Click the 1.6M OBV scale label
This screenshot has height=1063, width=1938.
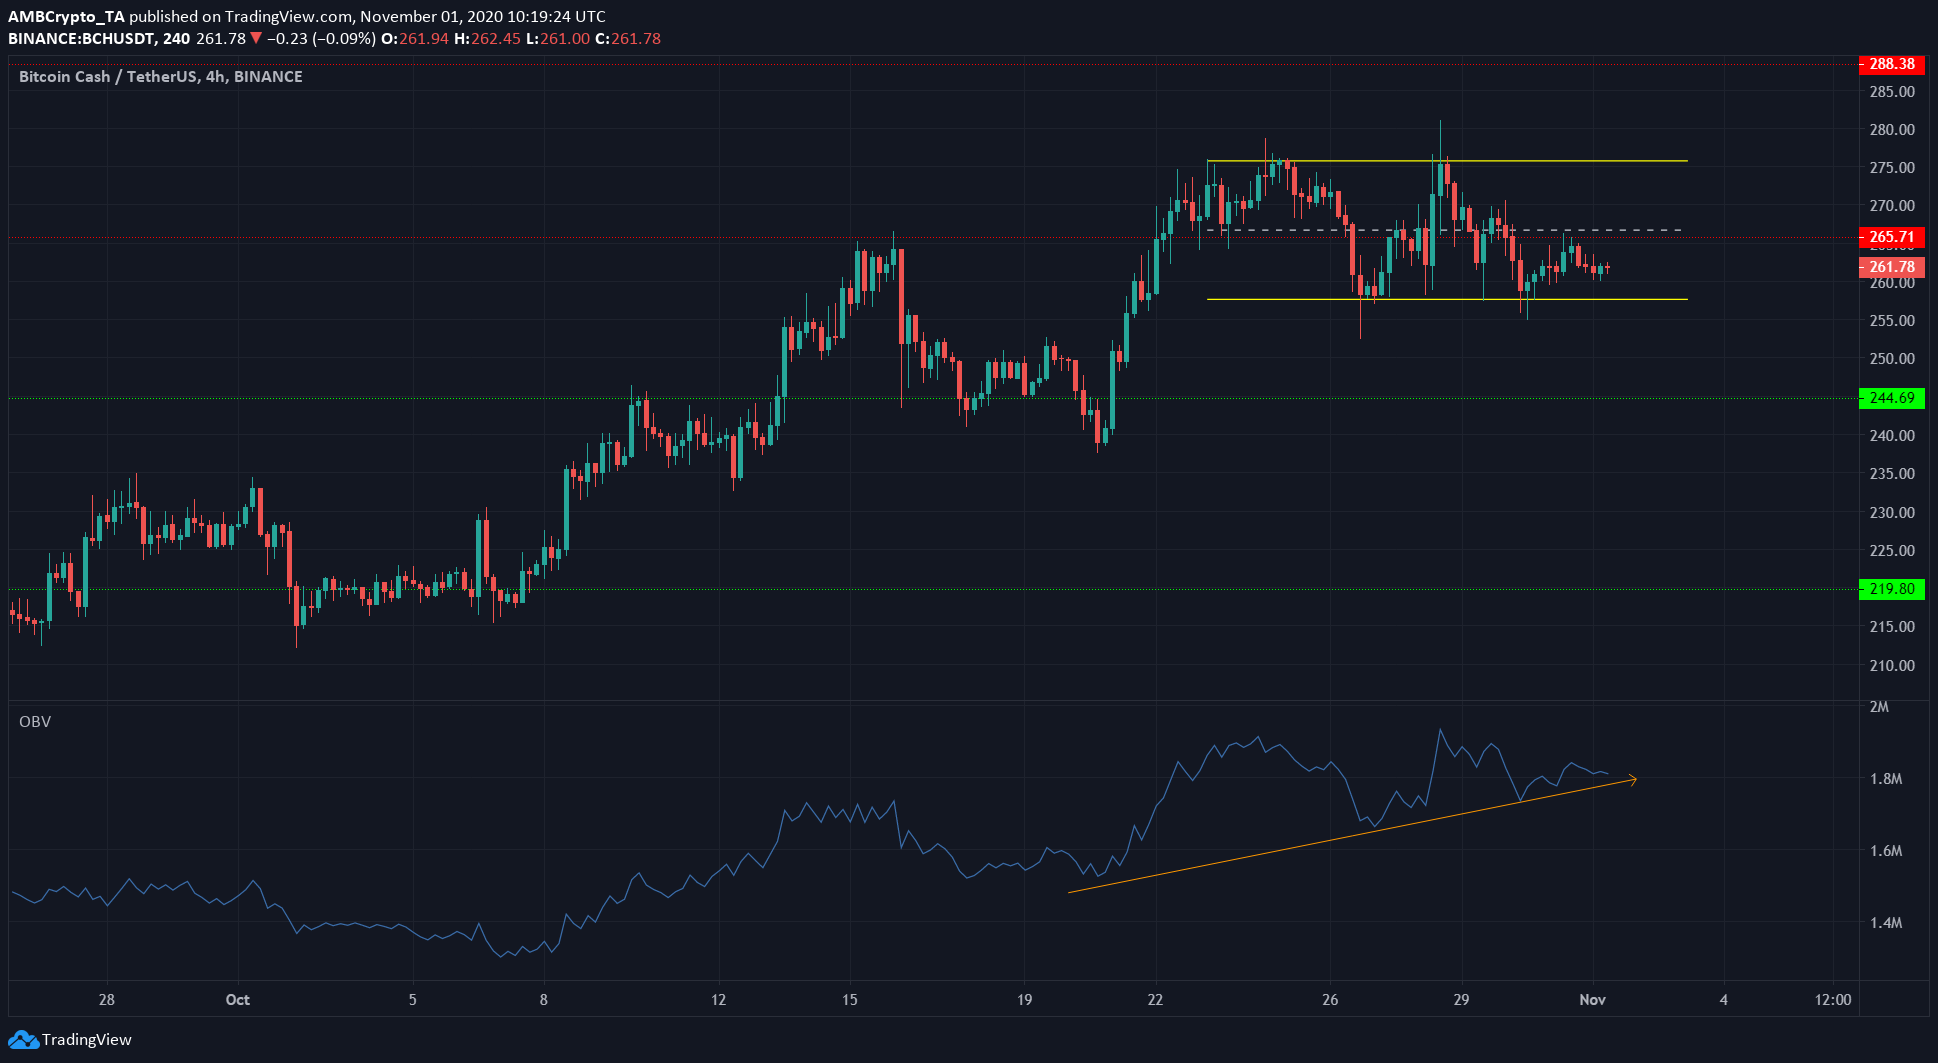1886,851
